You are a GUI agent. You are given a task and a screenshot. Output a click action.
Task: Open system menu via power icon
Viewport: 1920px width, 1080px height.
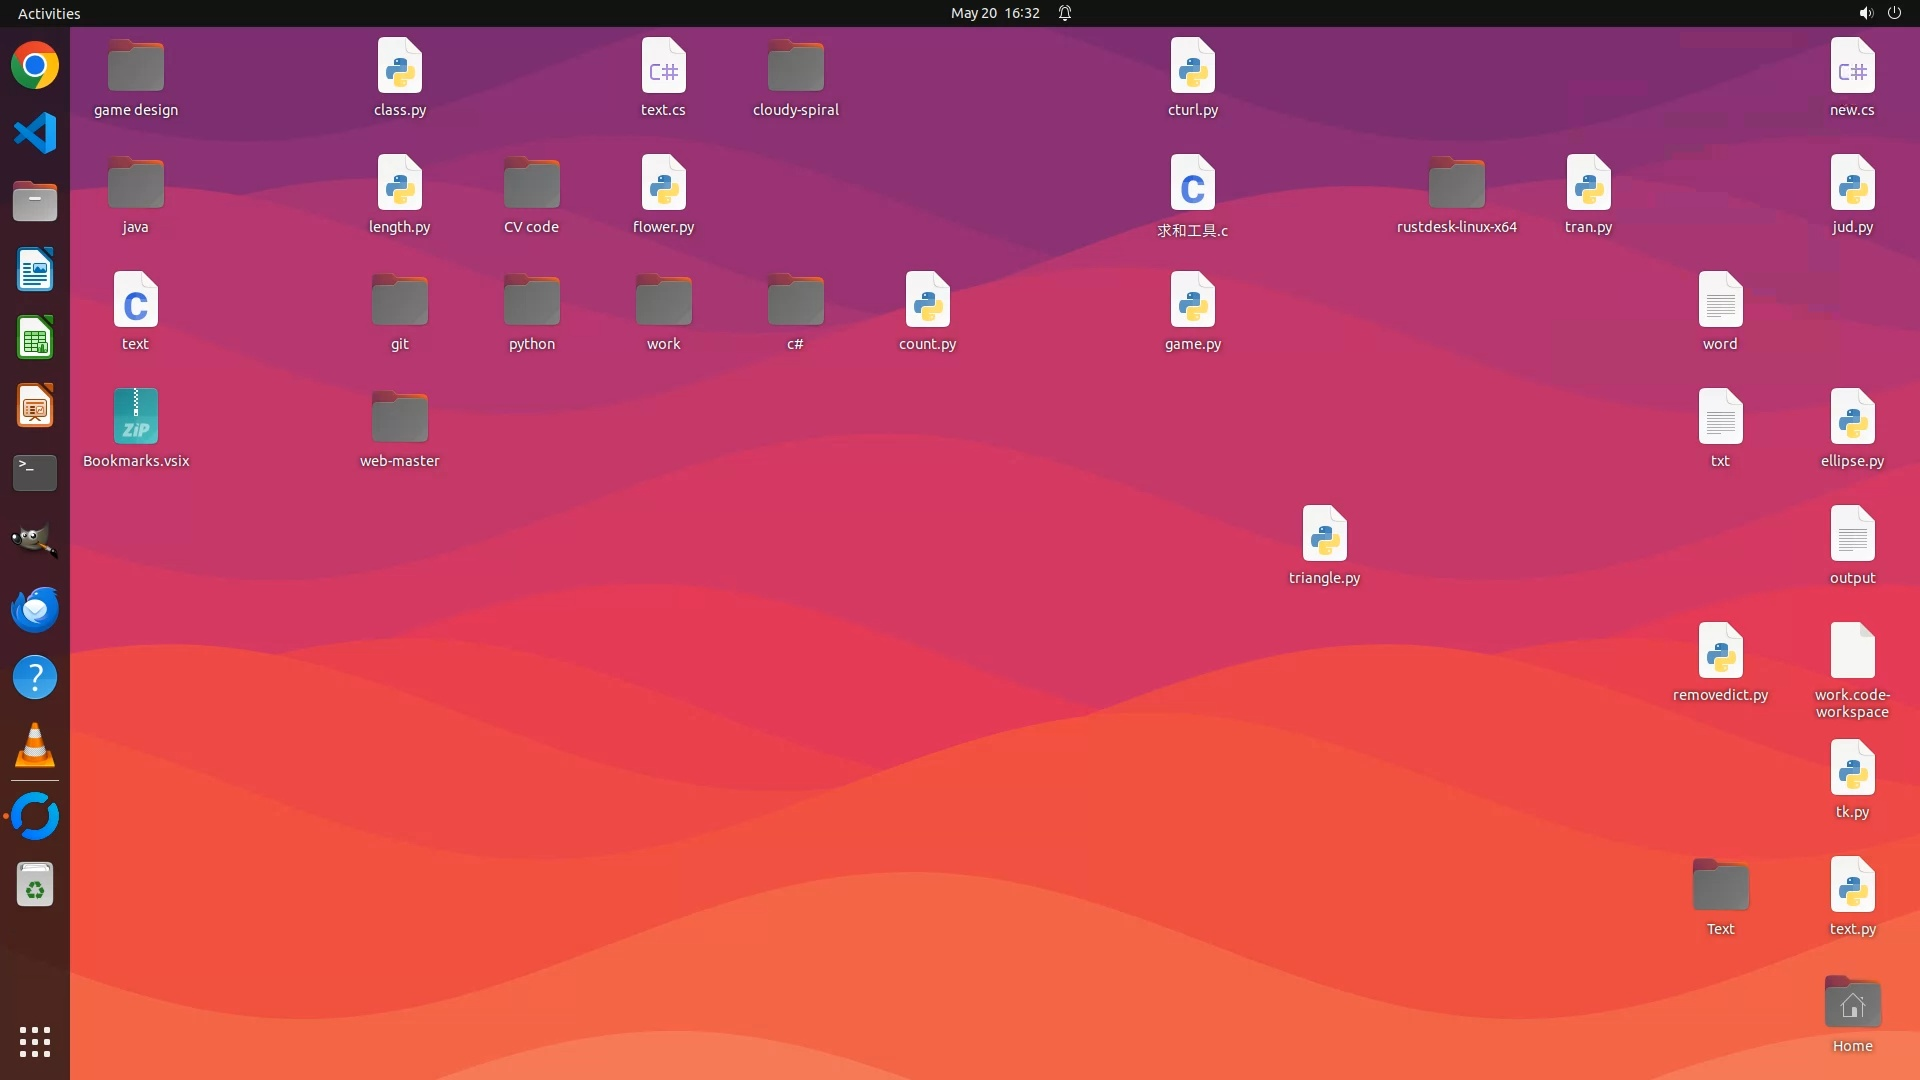[x=1894, y=13]
